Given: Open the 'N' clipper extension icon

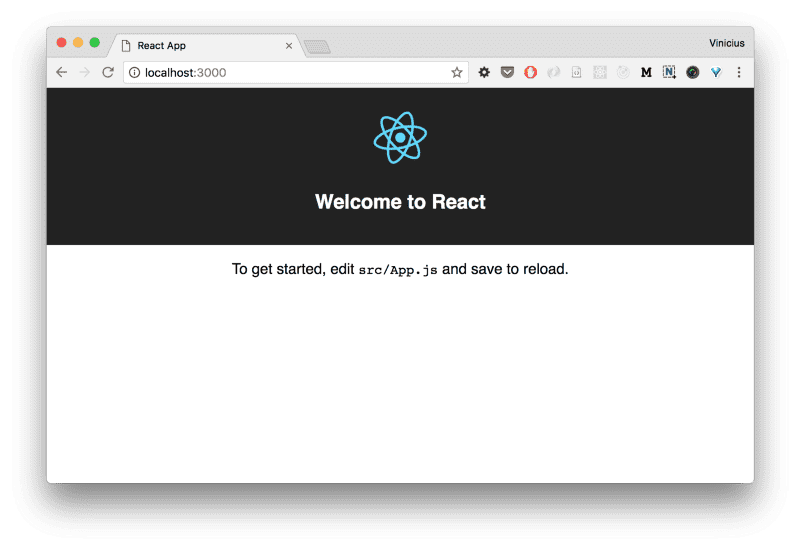Looking at the screenshot, I should (669, 72).
